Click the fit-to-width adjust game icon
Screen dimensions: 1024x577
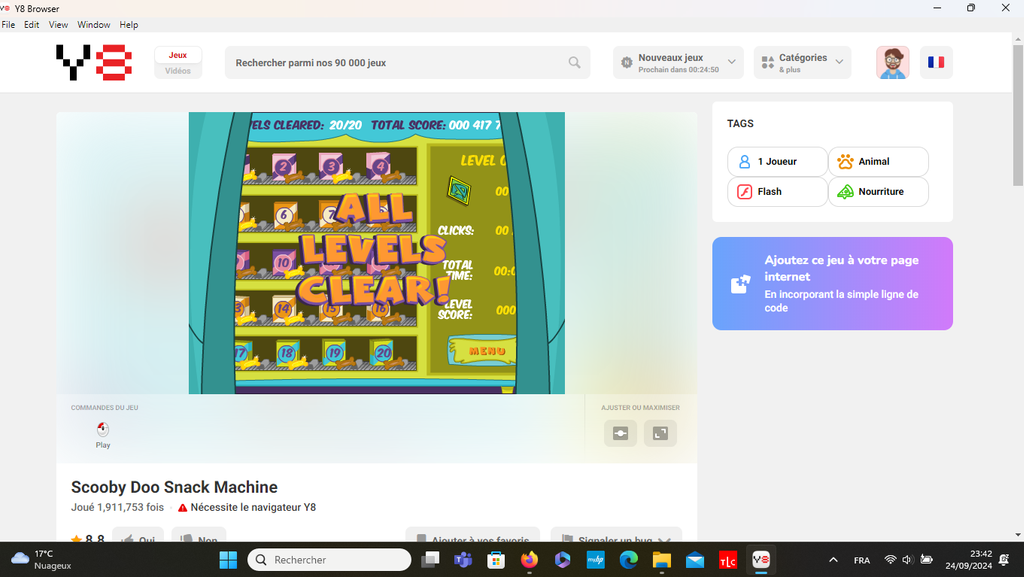620,433
